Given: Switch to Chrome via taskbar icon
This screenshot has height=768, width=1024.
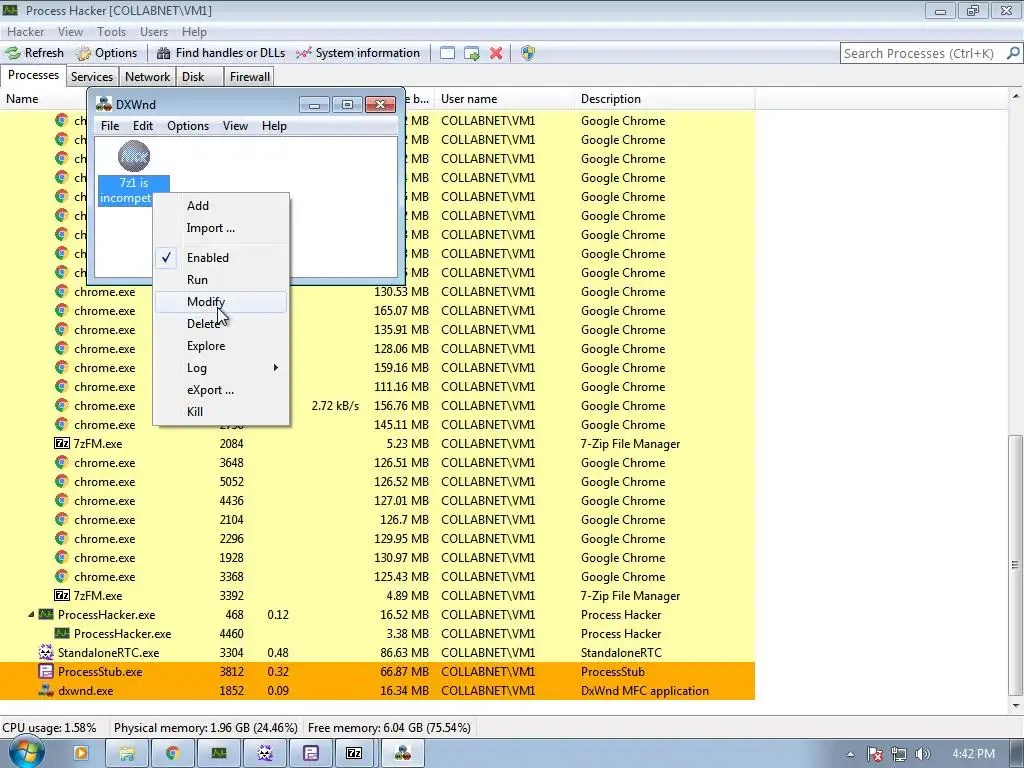Looking at the screenshot, I should click(x=172, y=753).
